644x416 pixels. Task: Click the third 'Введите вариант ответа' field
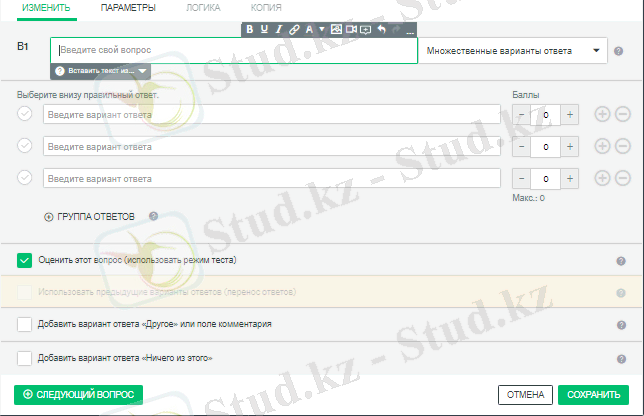(x=272, y=178)
